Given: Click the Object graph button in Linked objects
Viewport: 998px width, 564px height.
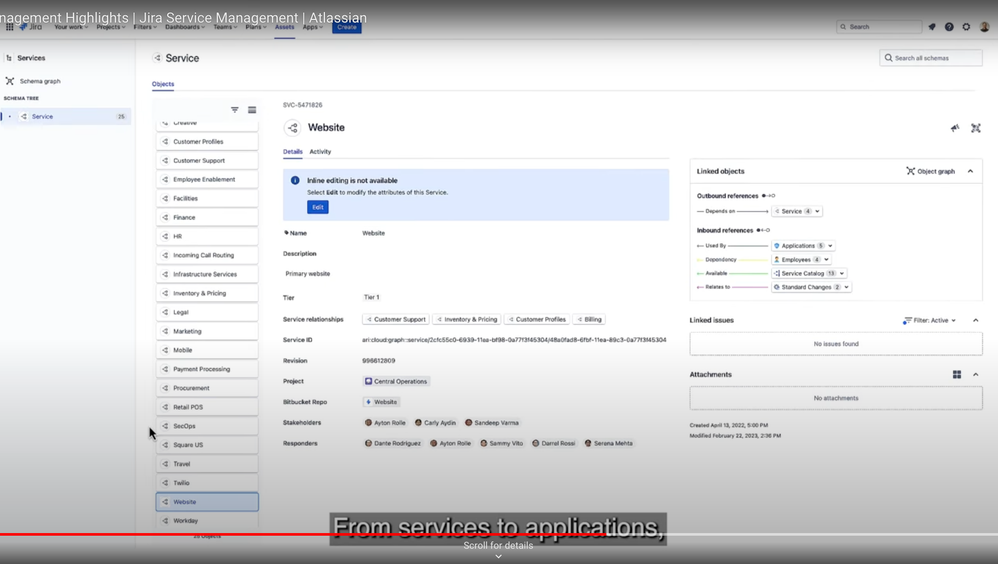Looking at the screenshot, I should (931, 171).
